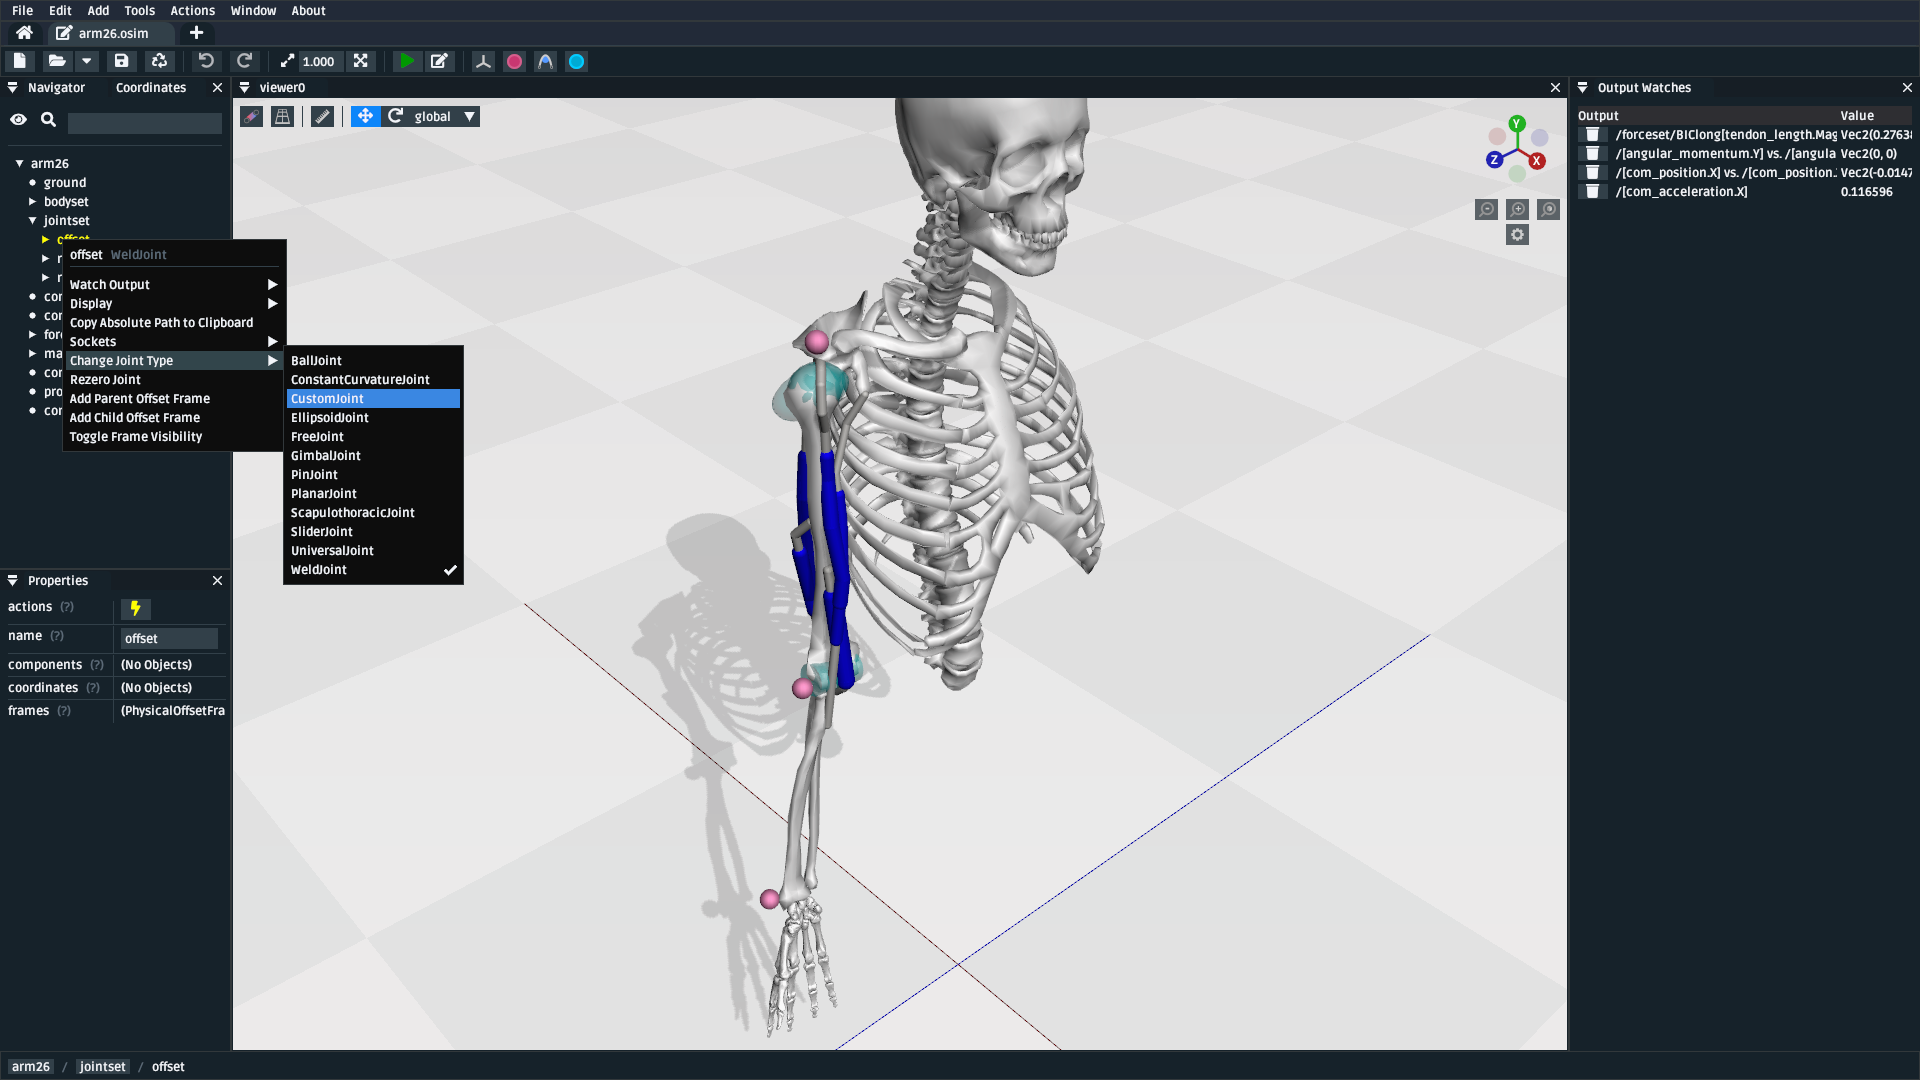Click the Reload model recycle icon

[x=159, y=61]
